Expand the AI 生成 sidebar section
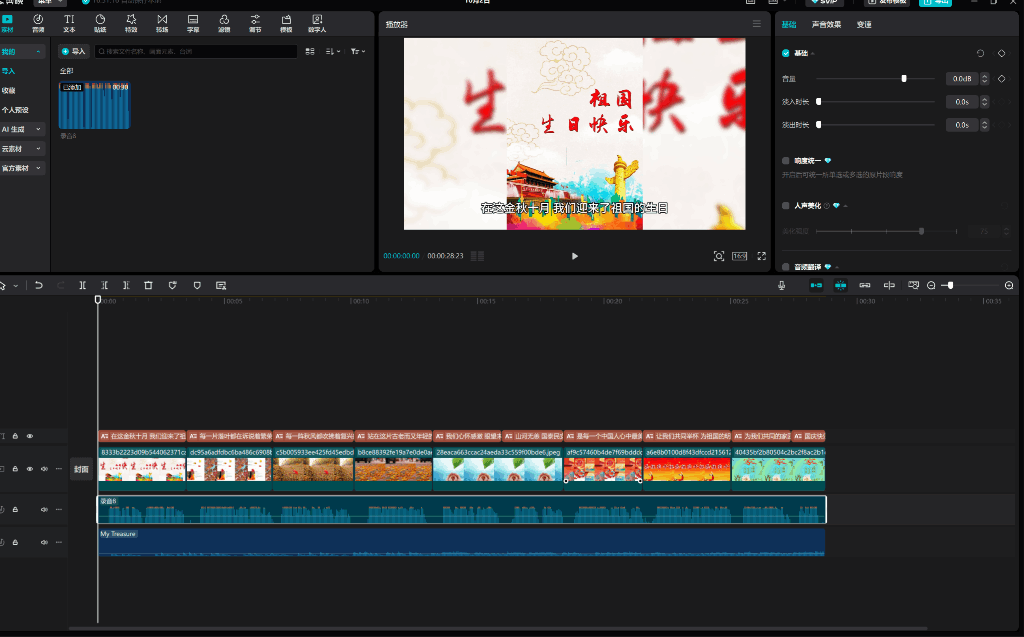1024x637 pixels. point(22,129)
